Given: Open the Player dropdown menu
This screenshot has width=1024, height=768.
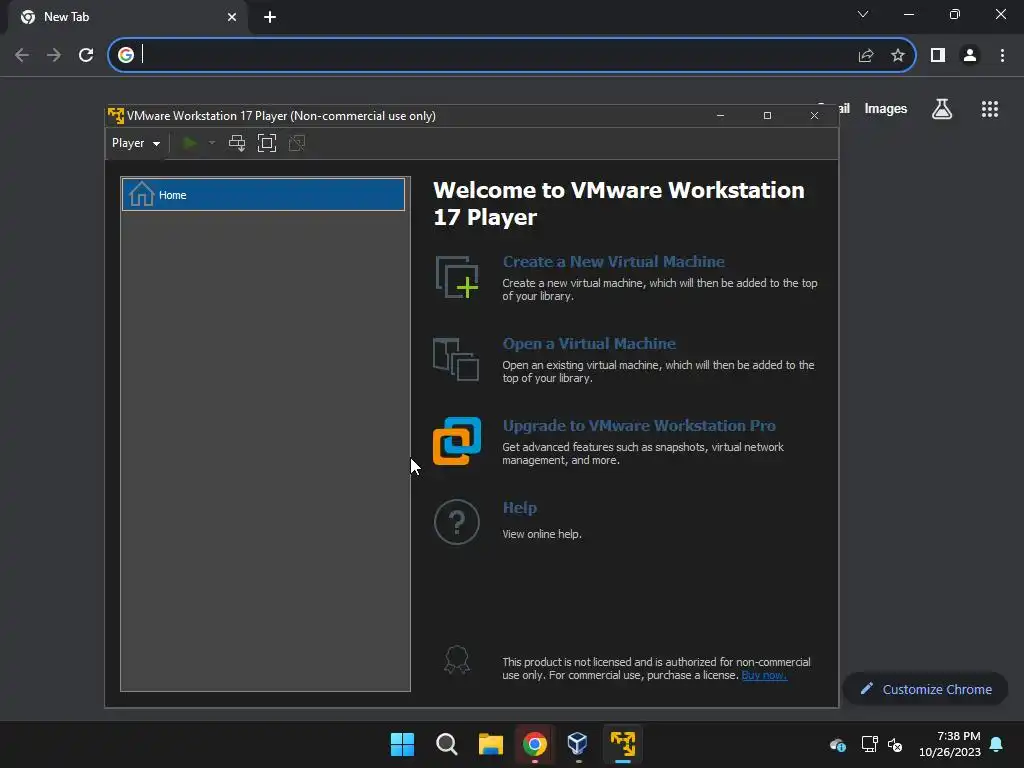Looking at the screenshot, I should pos(136,143).
